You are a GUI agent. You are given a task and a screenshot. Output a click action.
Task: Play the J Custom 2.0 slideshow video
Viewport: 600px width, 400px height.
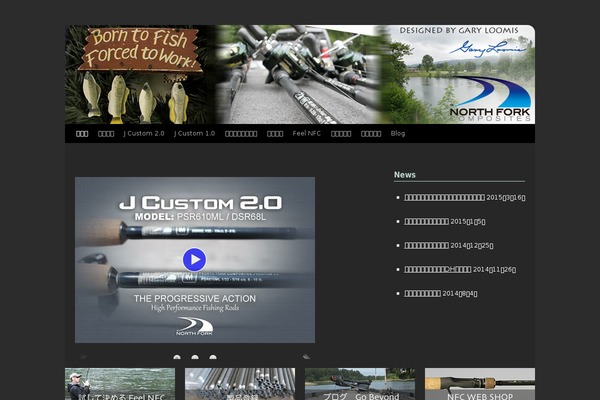(x=194, y=260)
